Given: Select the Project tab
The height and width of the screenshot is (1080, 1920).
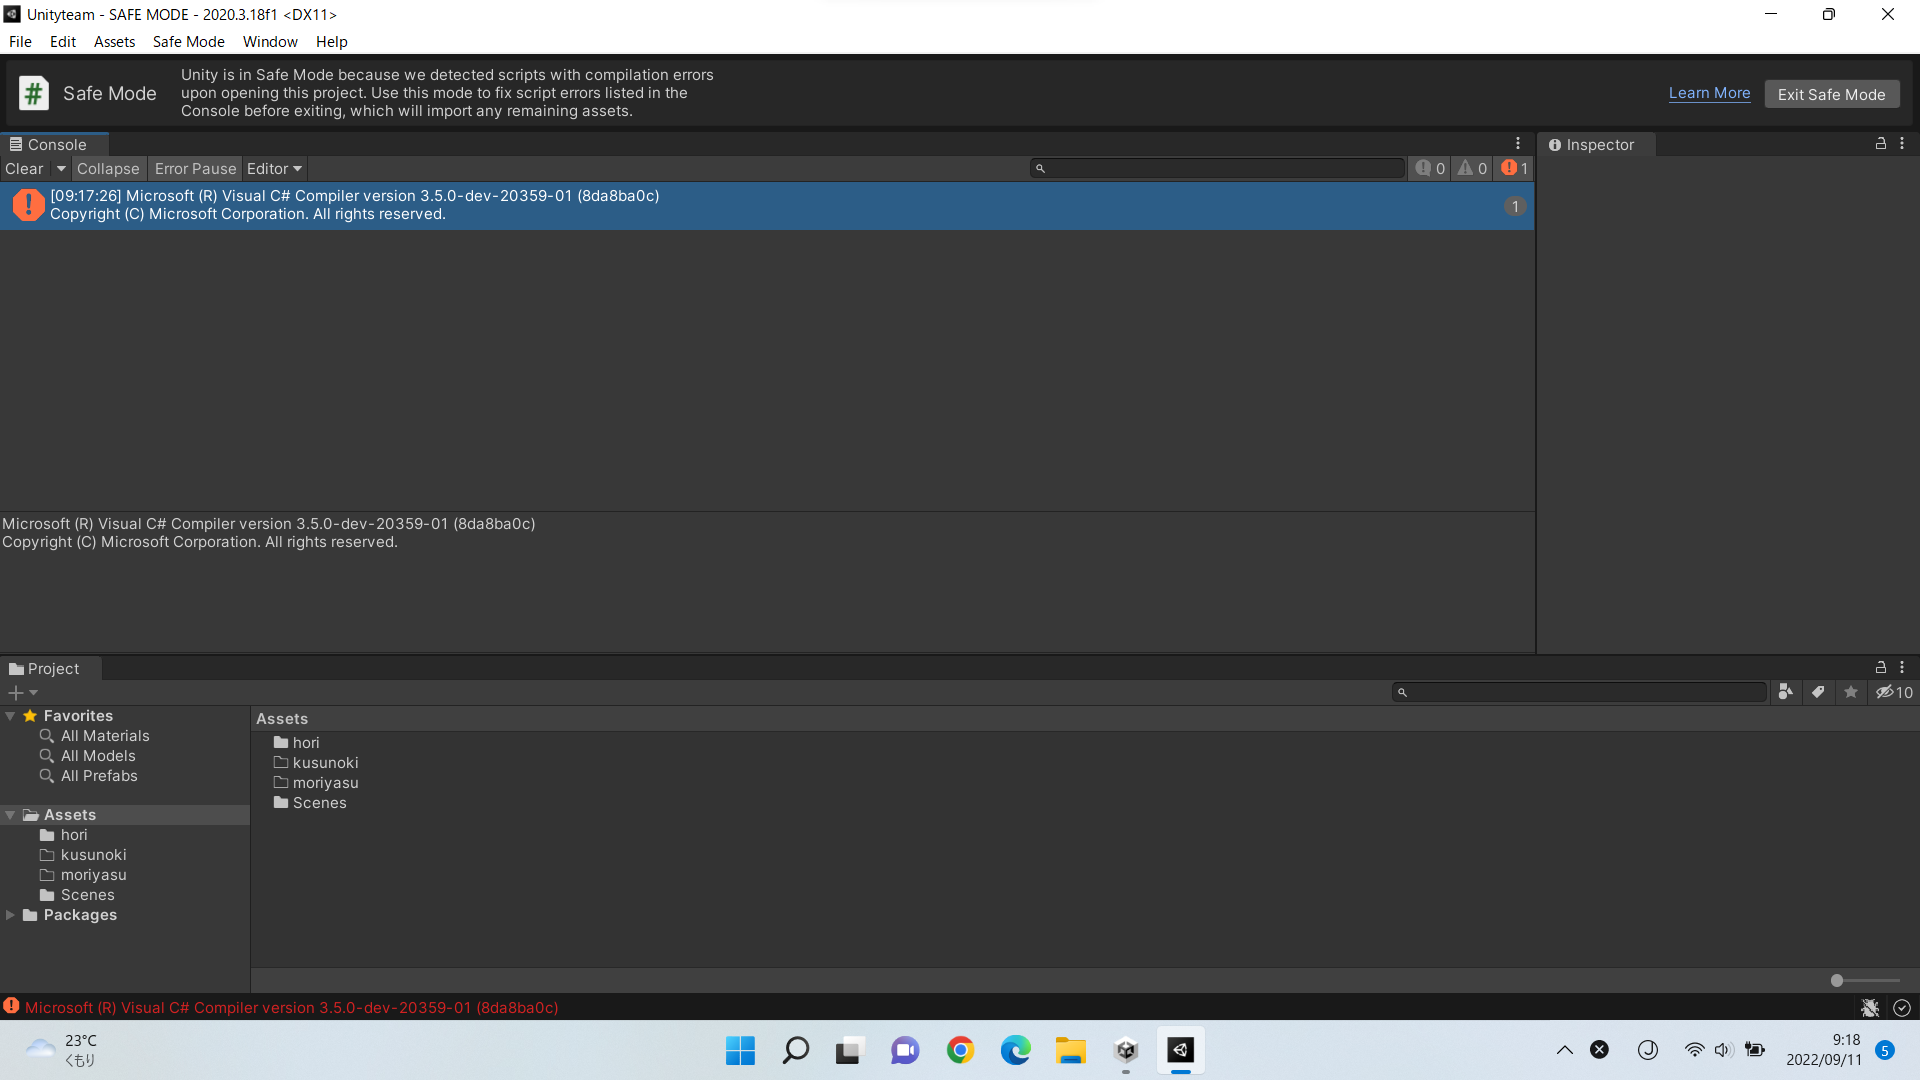Looking at the screenshot, I should click(50, 668).
